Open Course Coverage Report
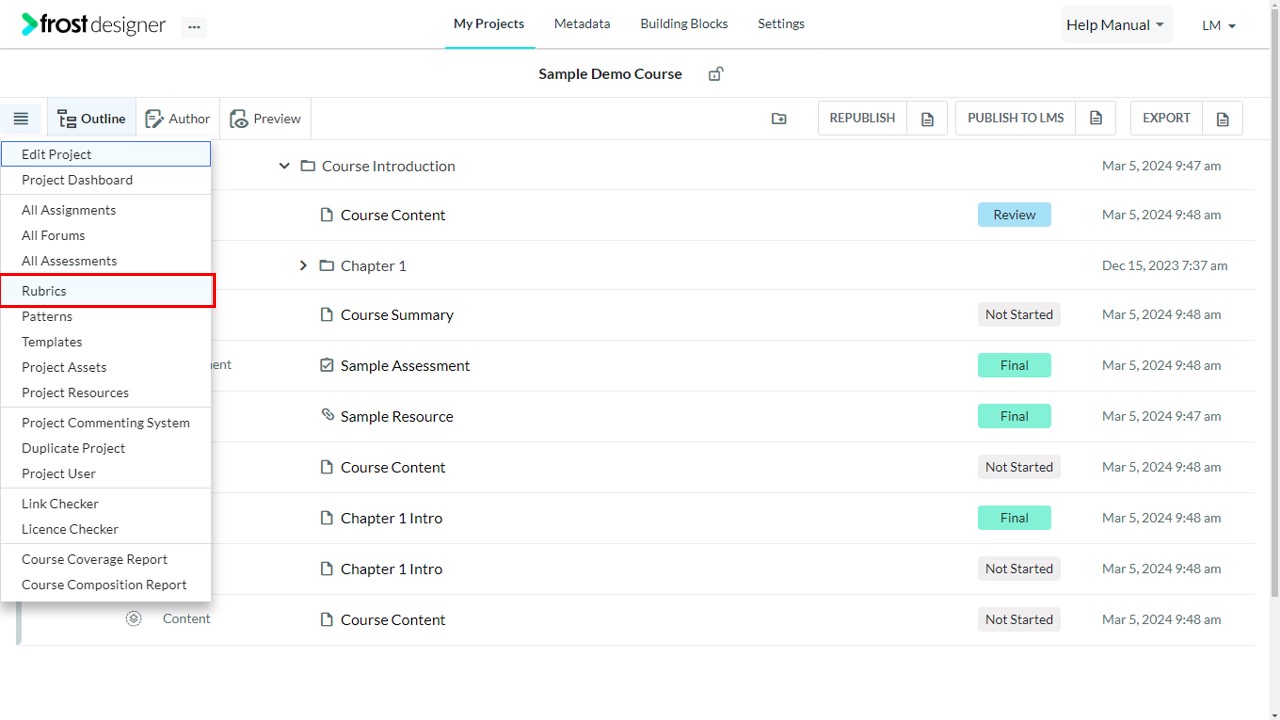This screenshot has height=720, width=1280. pos(106,560)
